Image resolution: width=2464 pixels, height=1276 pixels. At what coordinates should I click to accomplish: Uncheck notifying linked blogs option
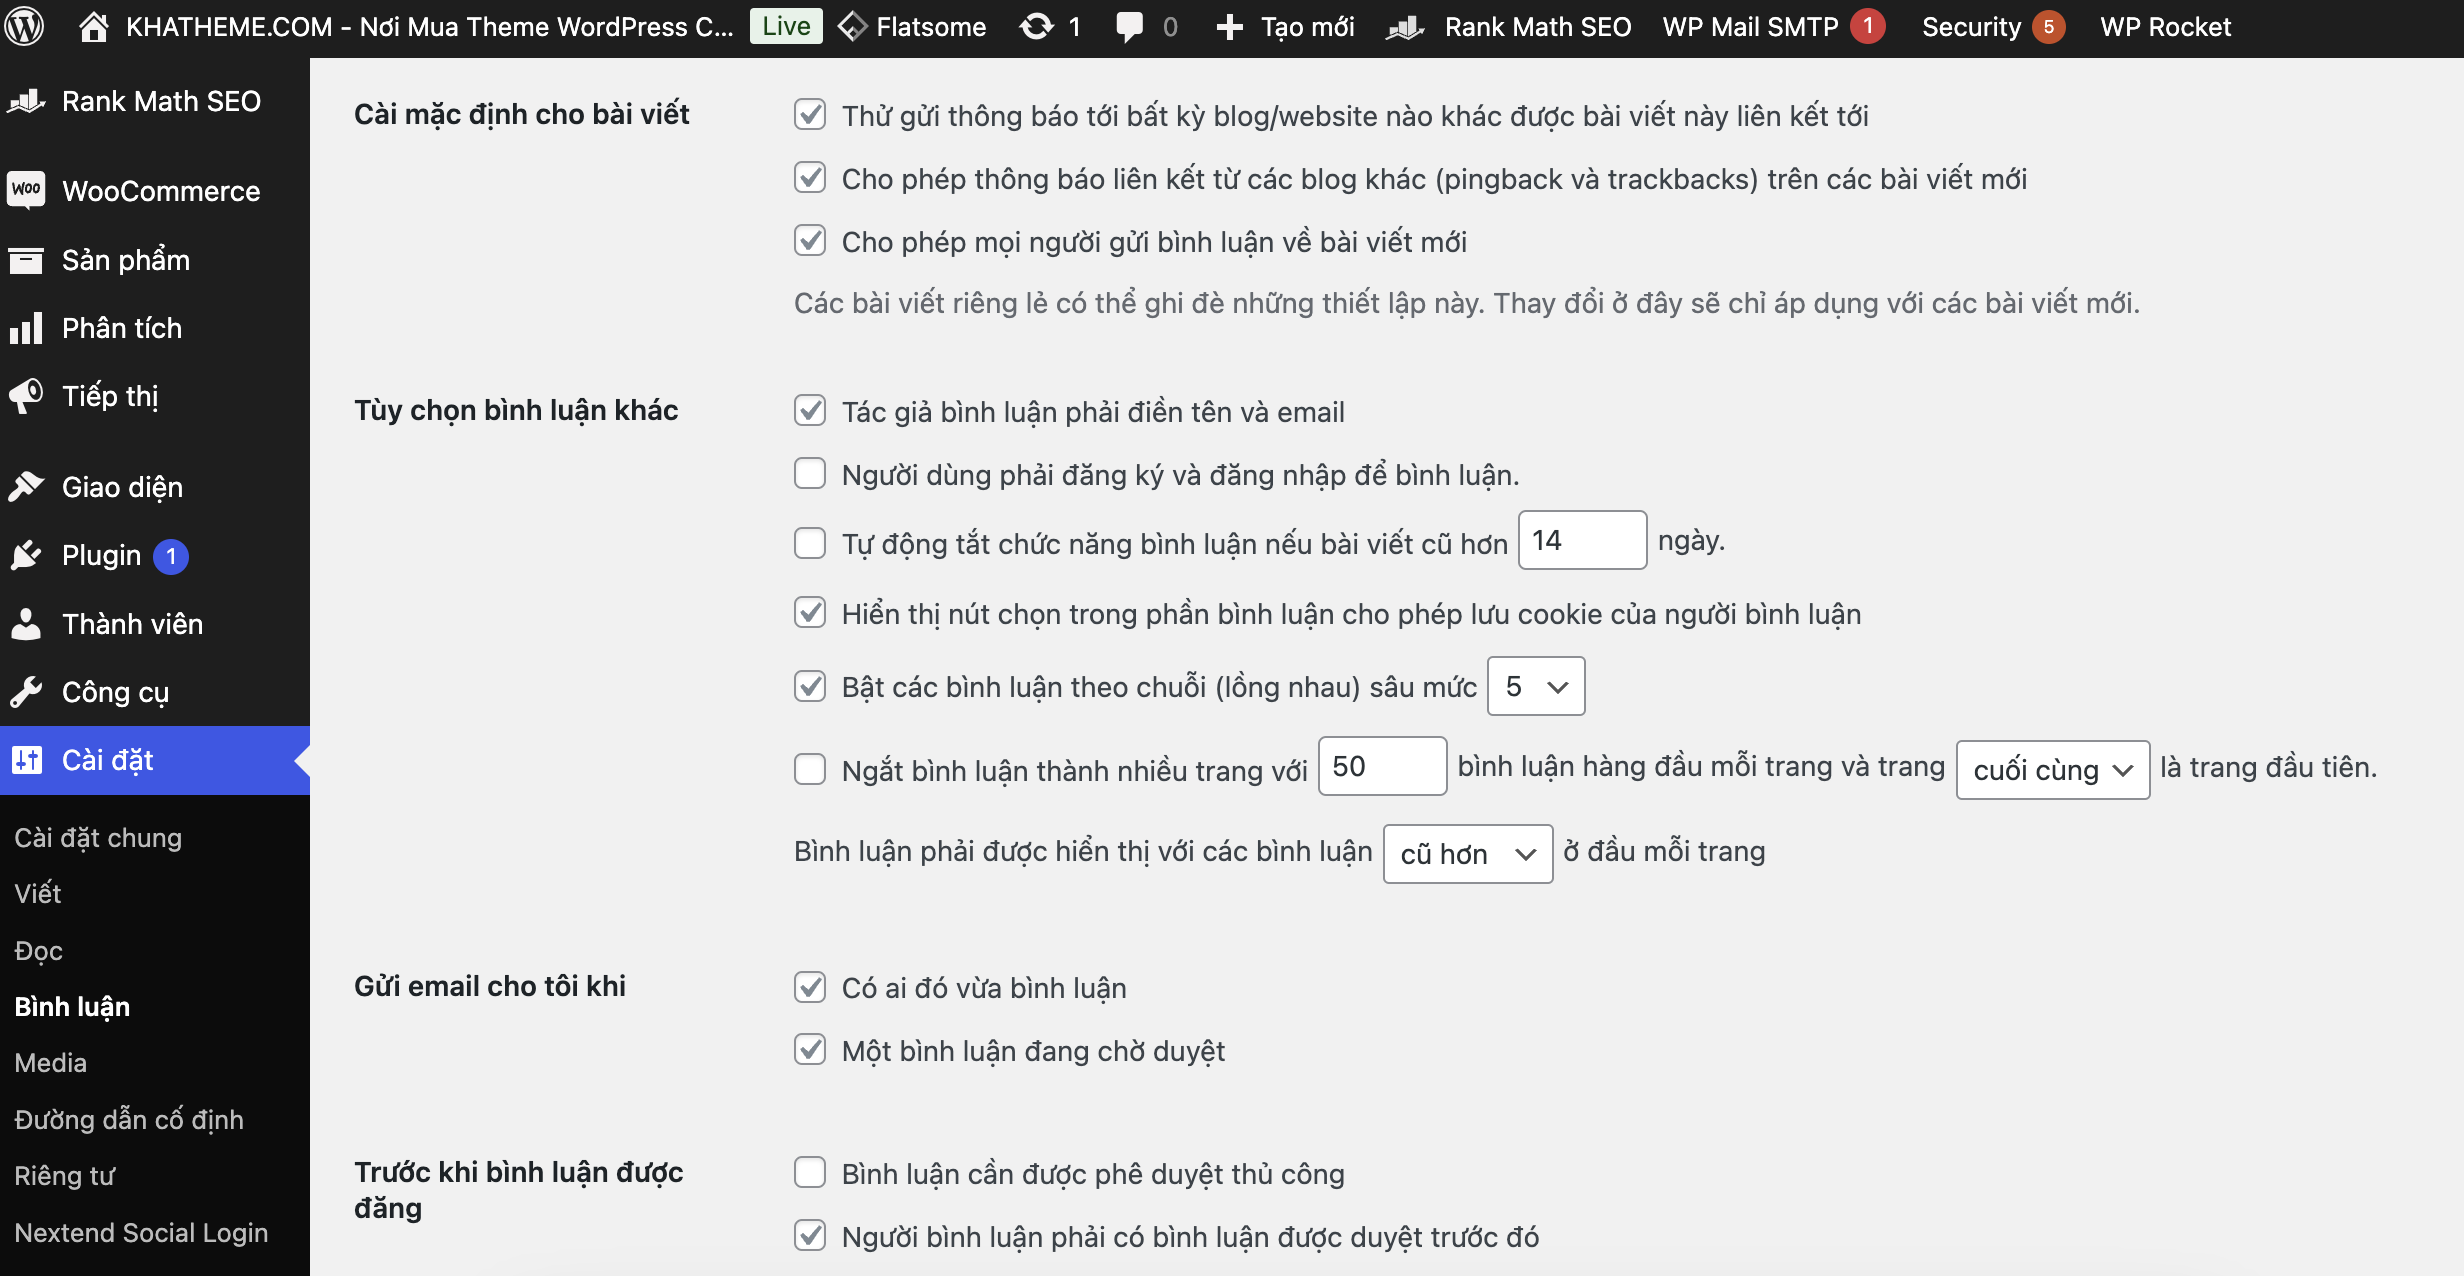click(x=810, y=115)
